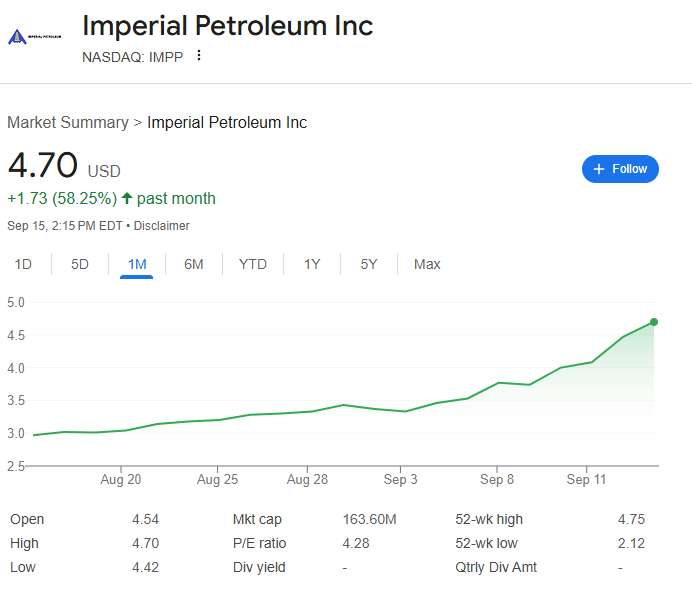The image size is (692, 593).
Task: Click the green endpoint dot on chart
Action: tap(654, 322)
